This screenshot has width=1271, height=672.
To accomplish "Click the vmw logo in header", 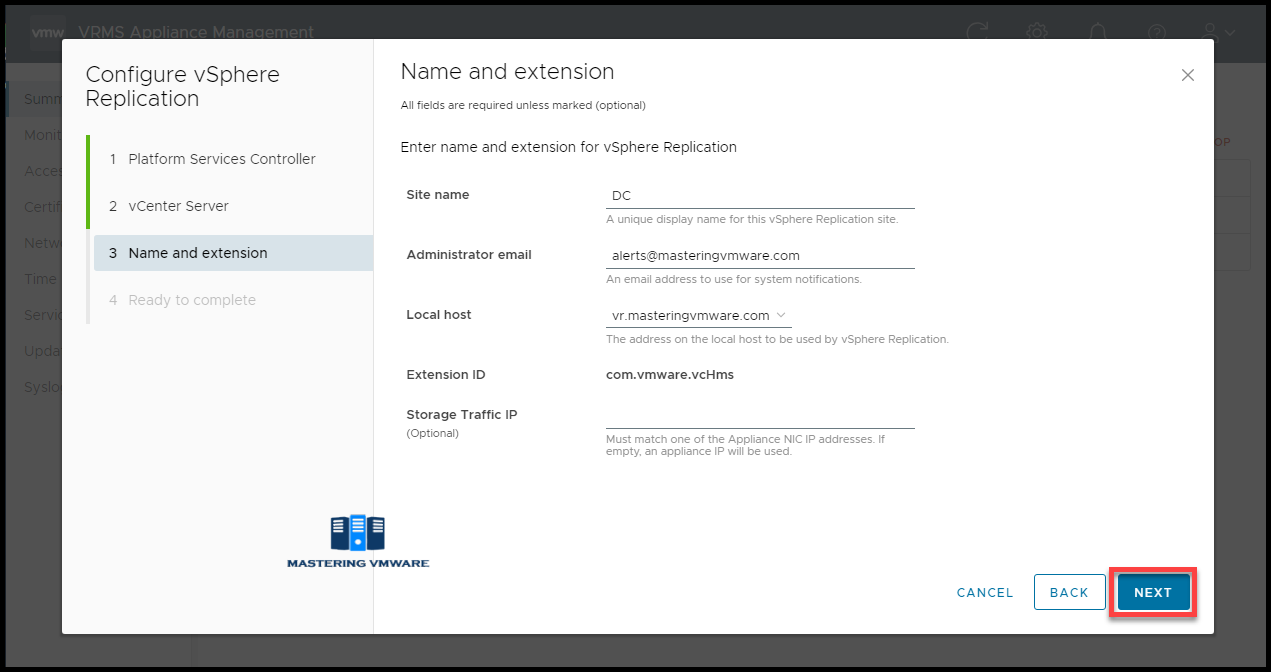I will pos(47,32).
